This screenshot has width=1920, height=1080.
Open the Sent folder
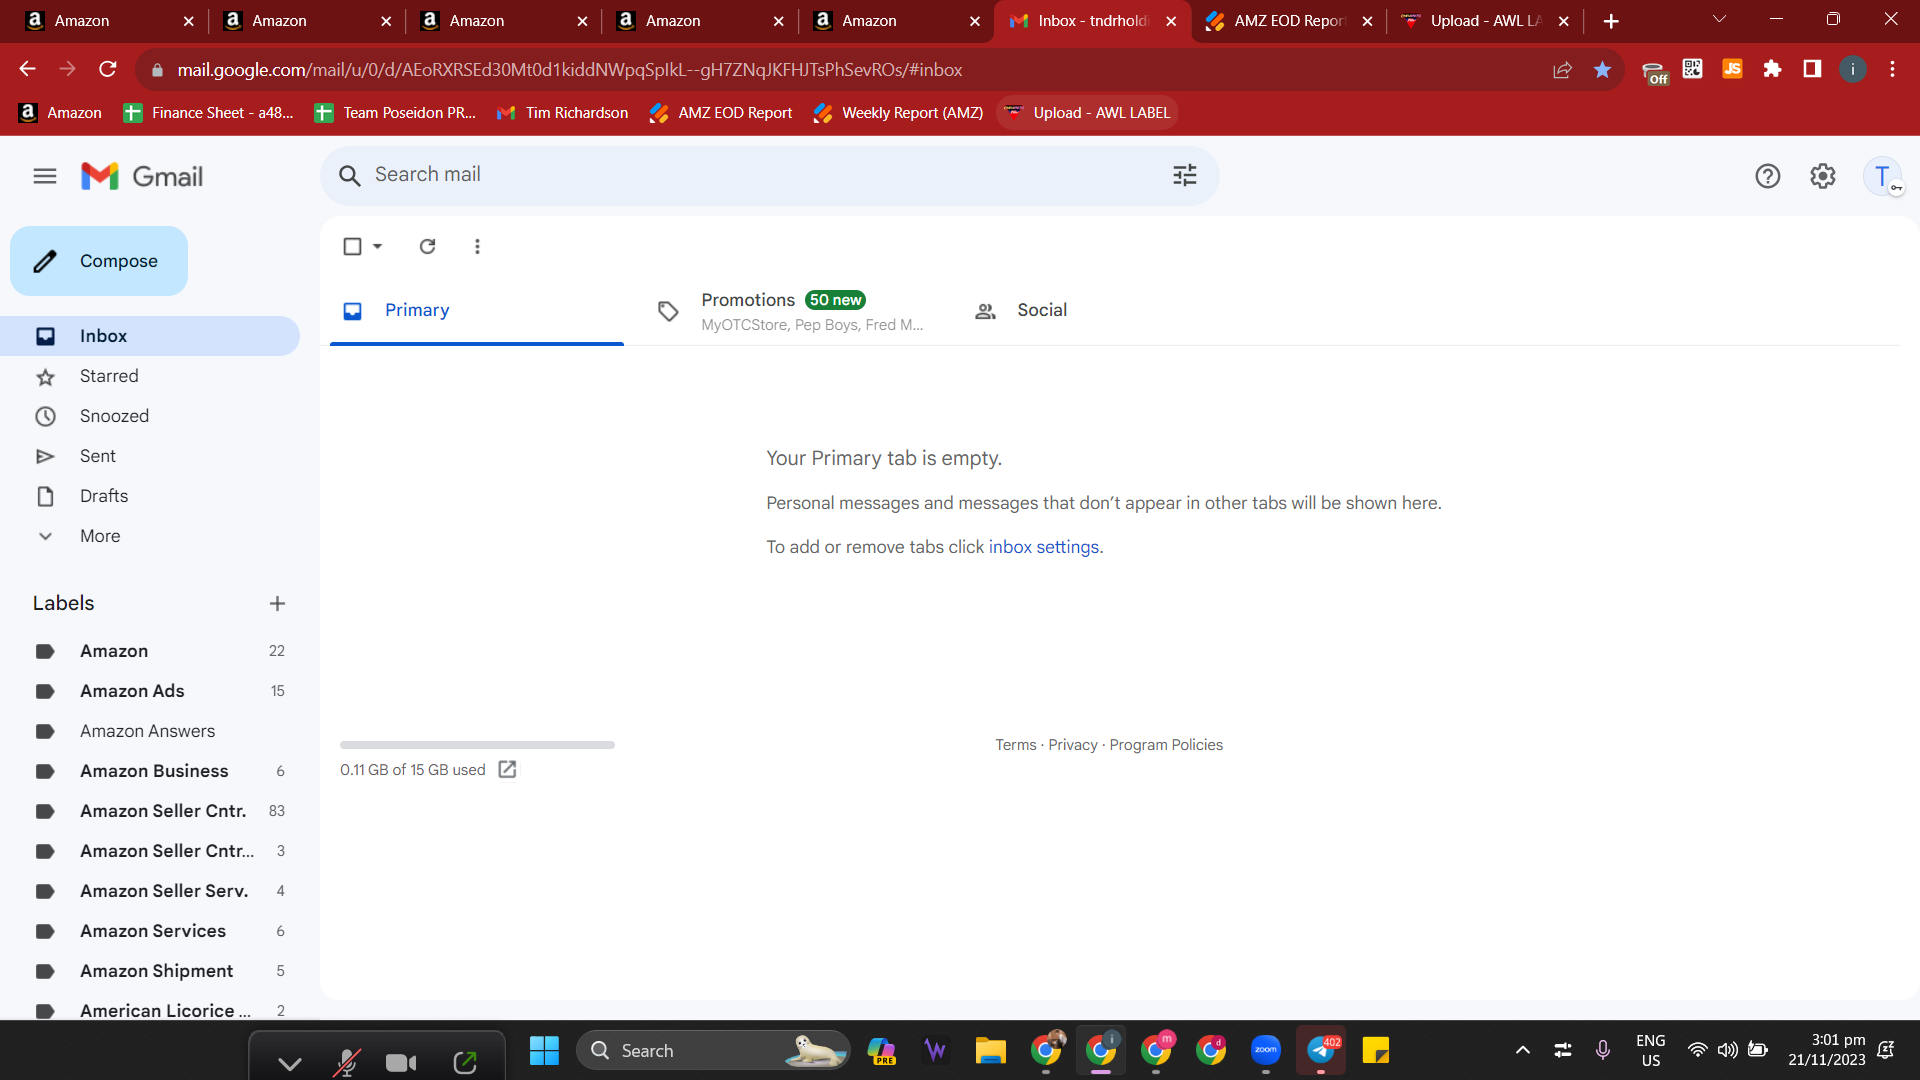pyautogui.click(x=150, y=456)
